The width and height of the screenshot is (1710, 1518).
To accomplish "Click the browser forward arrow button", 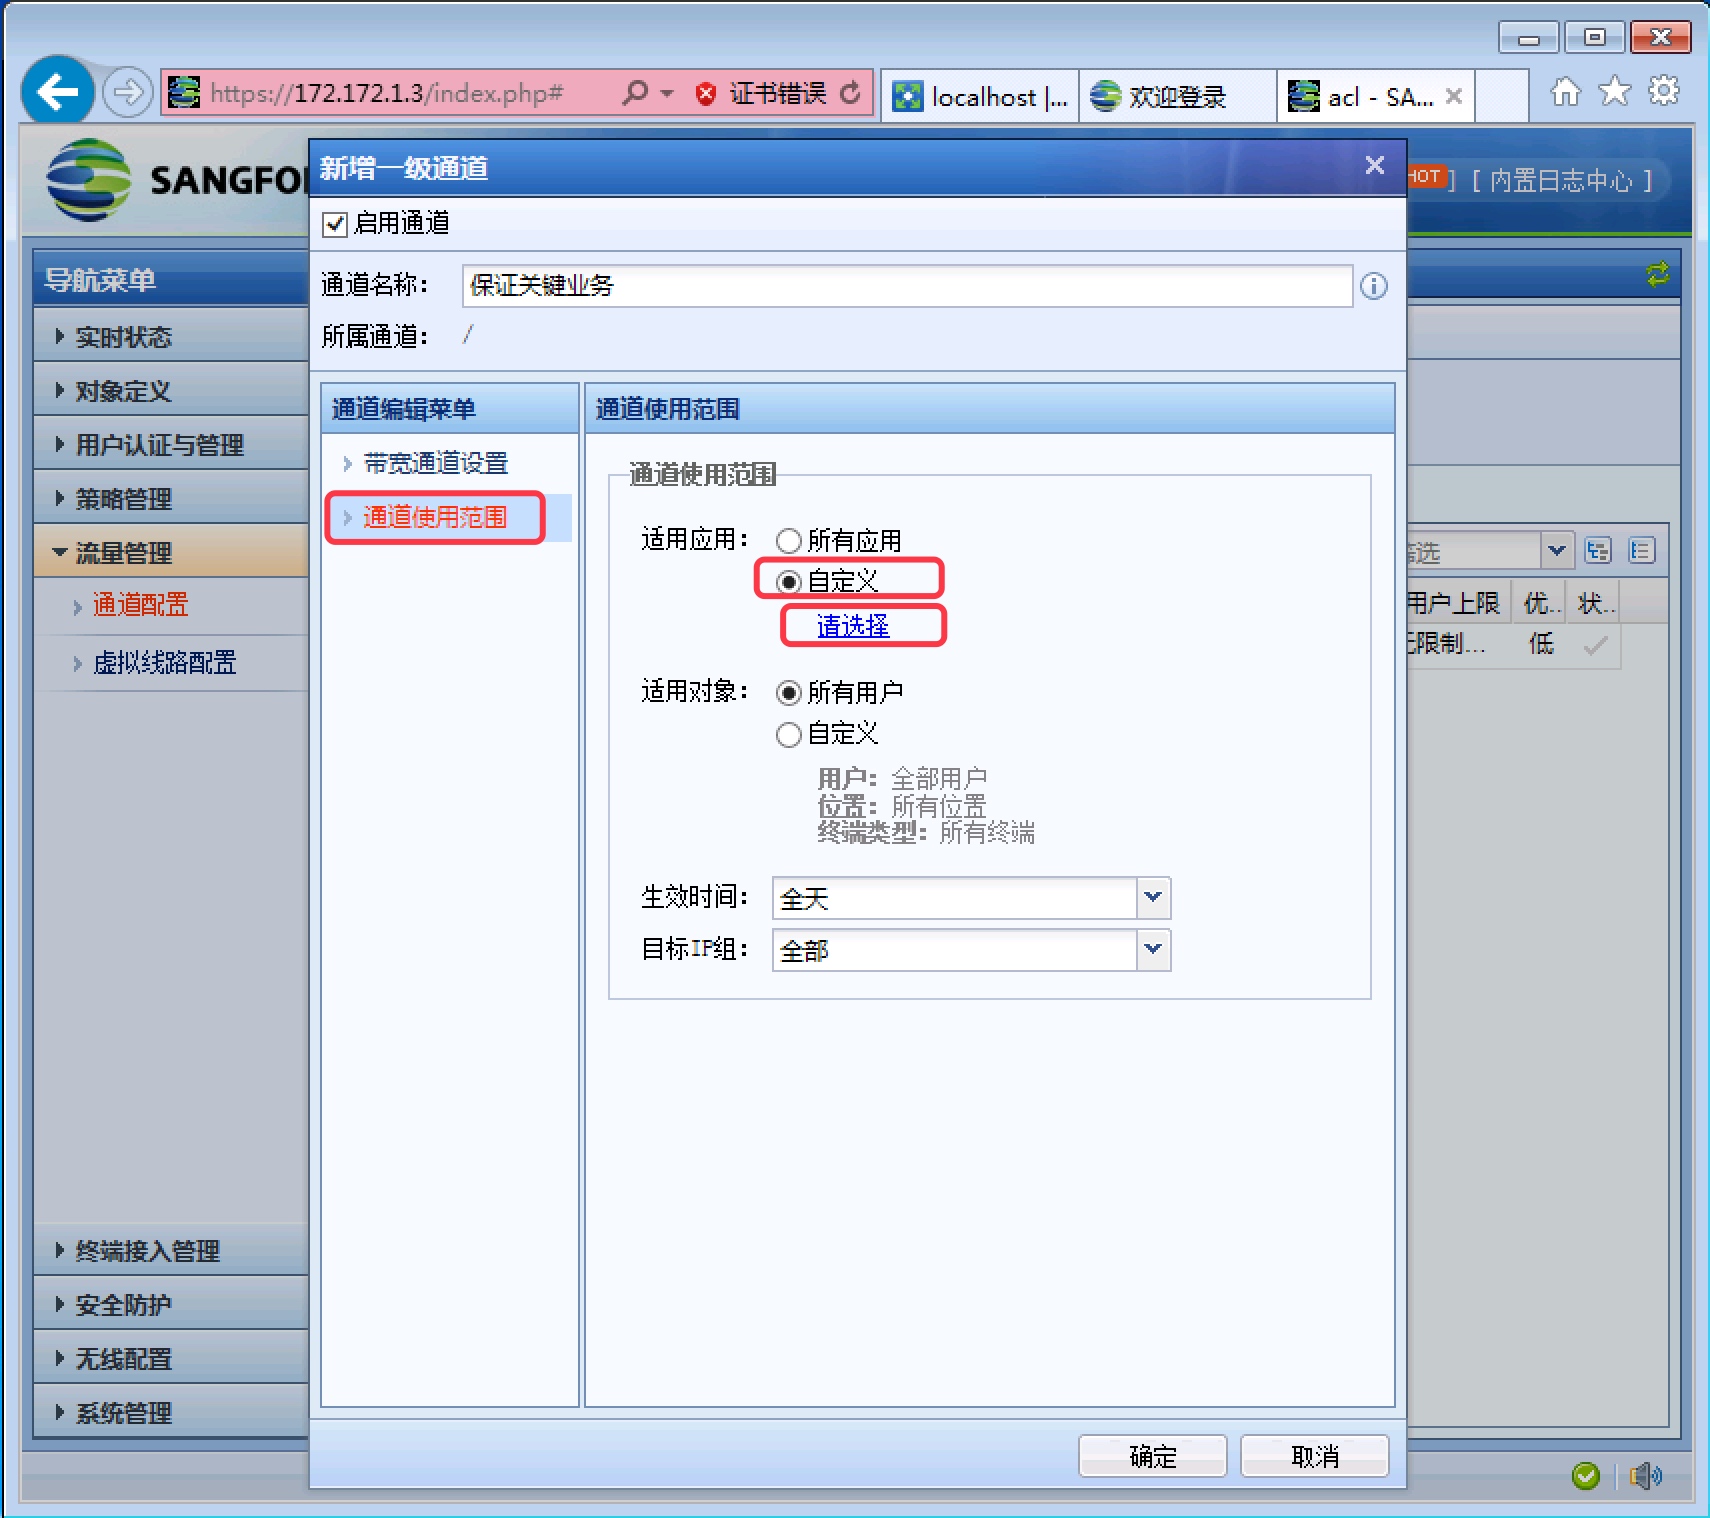I will pos(127,93).
